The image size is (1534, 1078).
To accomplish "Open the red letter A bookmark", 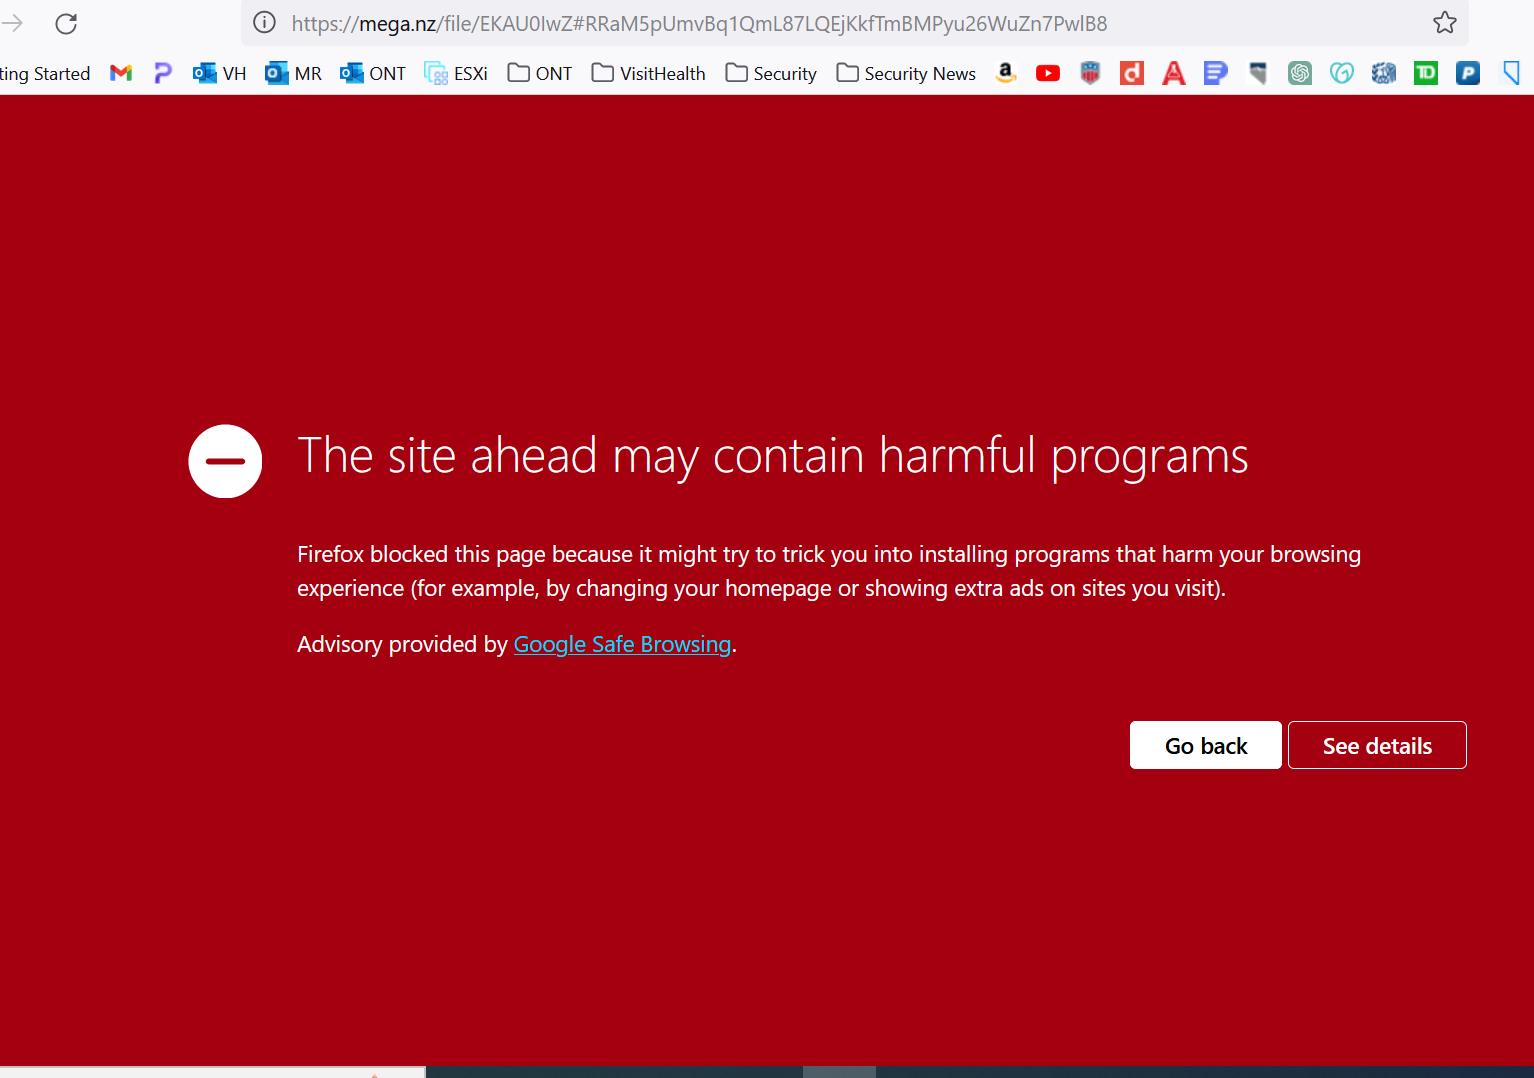I will point(1174,73).
